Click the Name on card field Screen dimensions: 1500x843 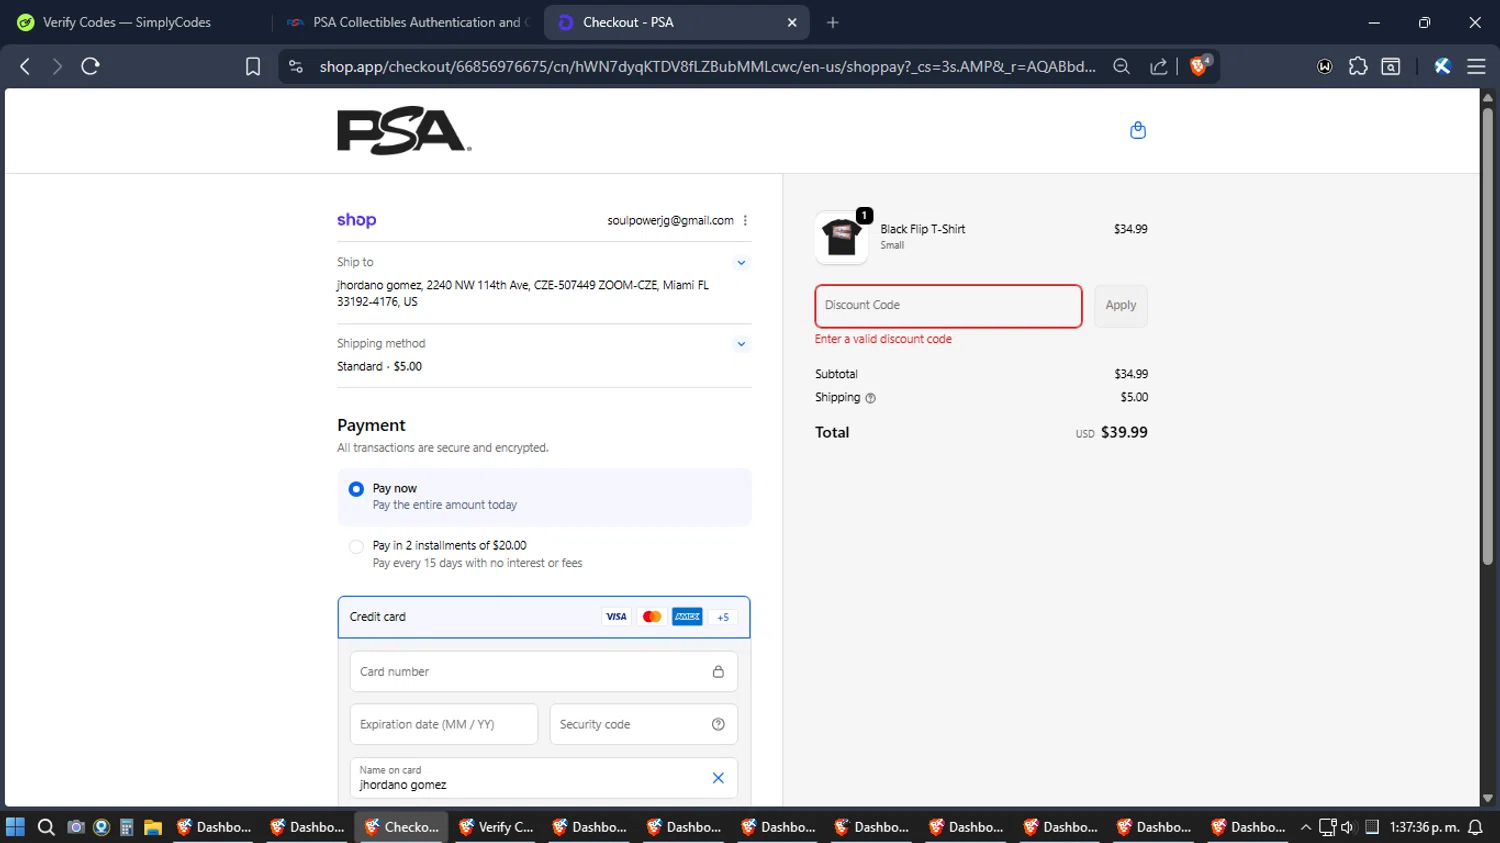[544, 778]
